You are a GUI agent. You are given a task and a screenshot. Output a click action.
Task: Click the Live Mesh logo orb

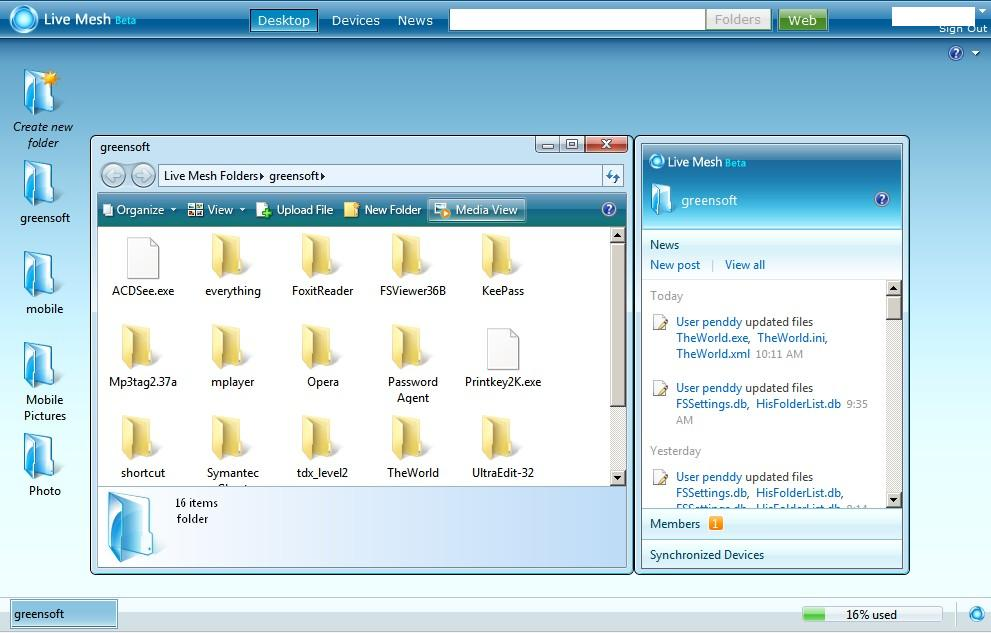24,19
